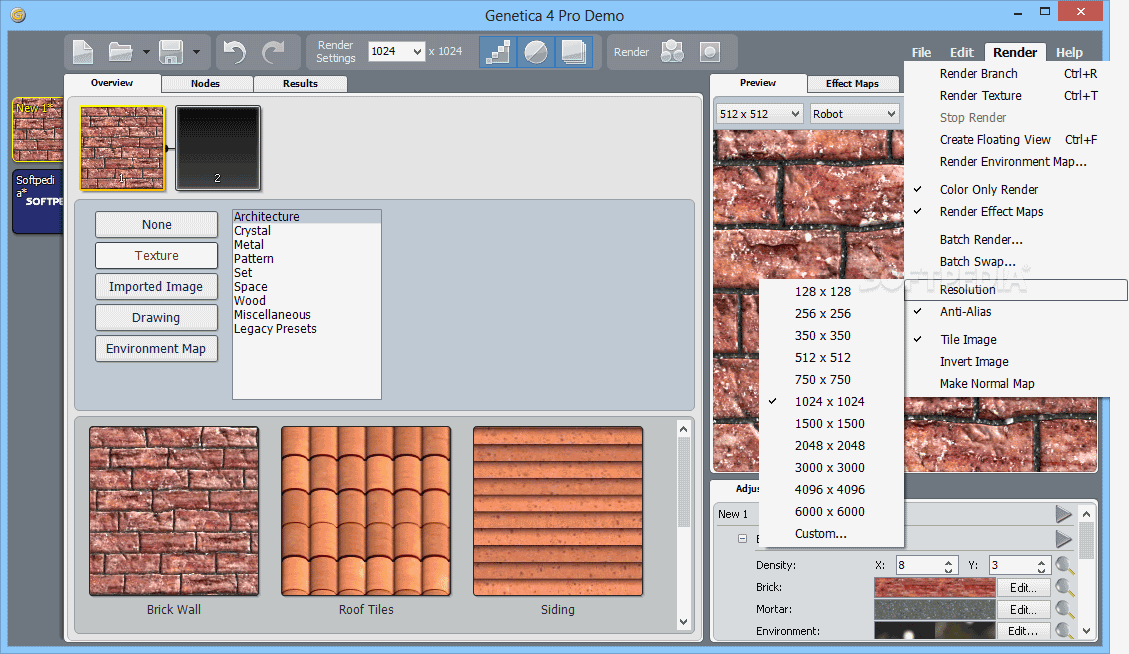Toggle the stacked tiles render setting icon

[573, 52]
